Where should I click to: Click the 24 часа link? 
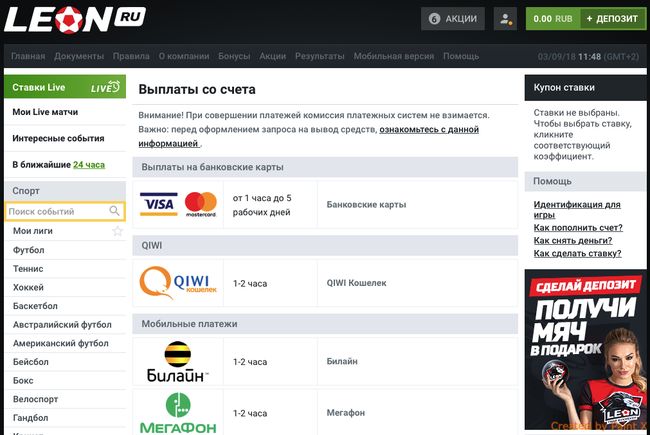89,165
